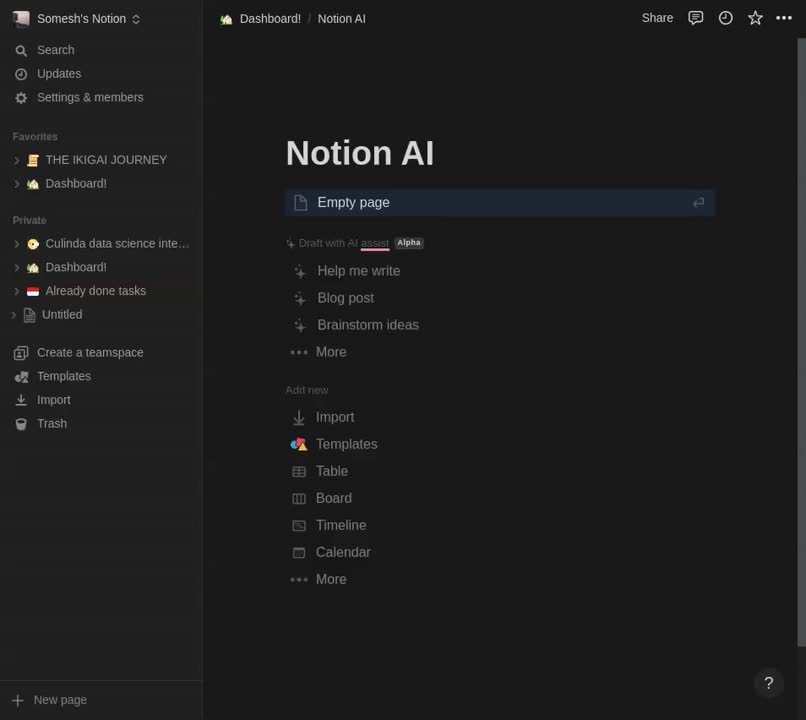Click the enter arrow on Empty page row

click(x=698, y=203)
